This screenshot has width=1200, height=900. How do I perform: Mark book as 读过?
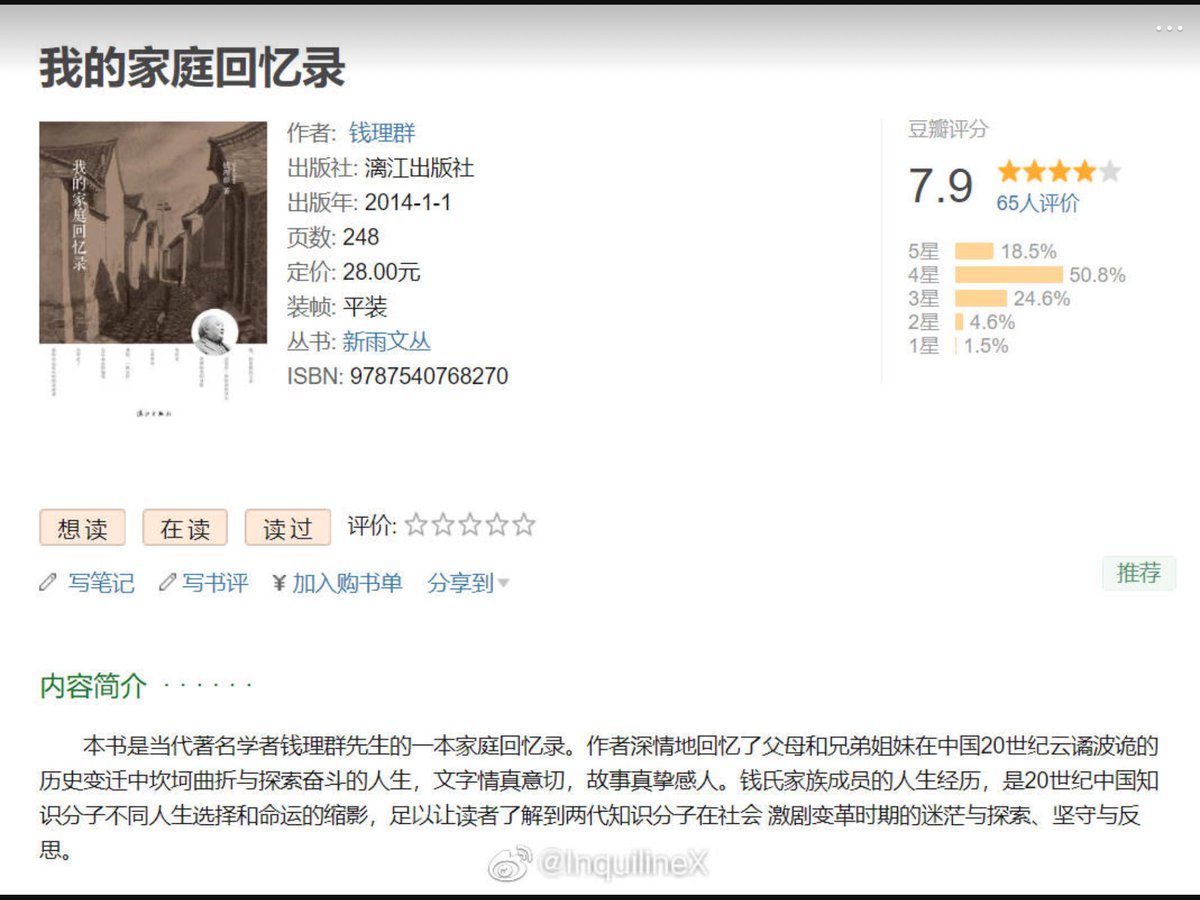pyautogui.click(x=288, y=527)
